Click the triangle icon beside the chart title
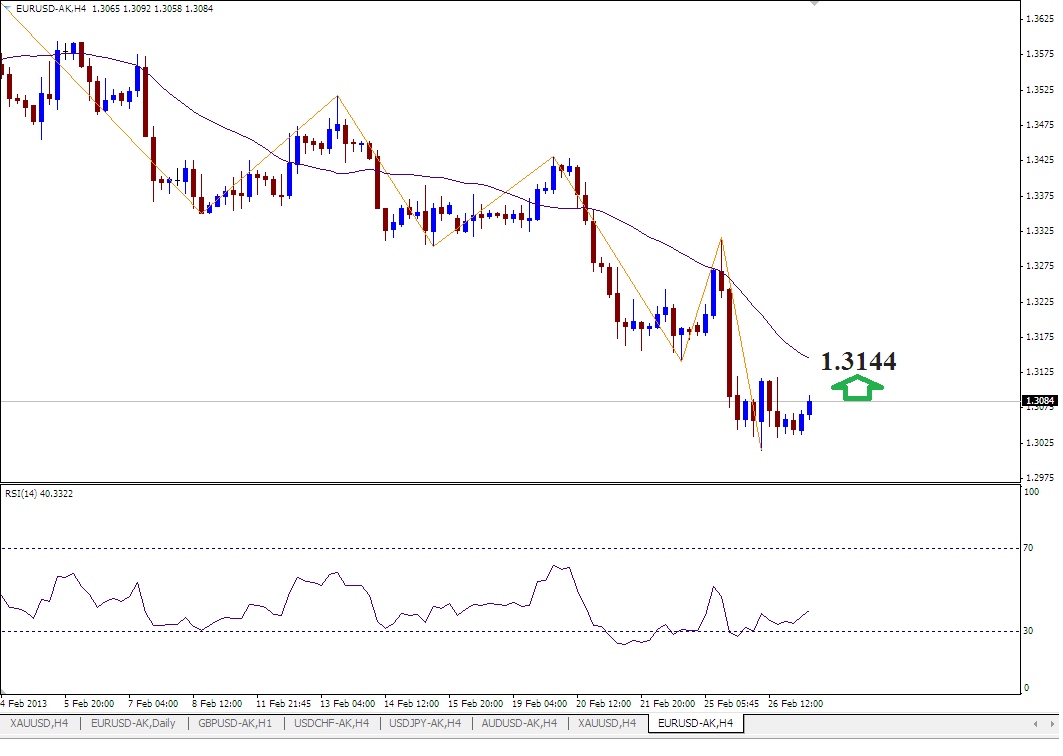 [x=9, y=8]
